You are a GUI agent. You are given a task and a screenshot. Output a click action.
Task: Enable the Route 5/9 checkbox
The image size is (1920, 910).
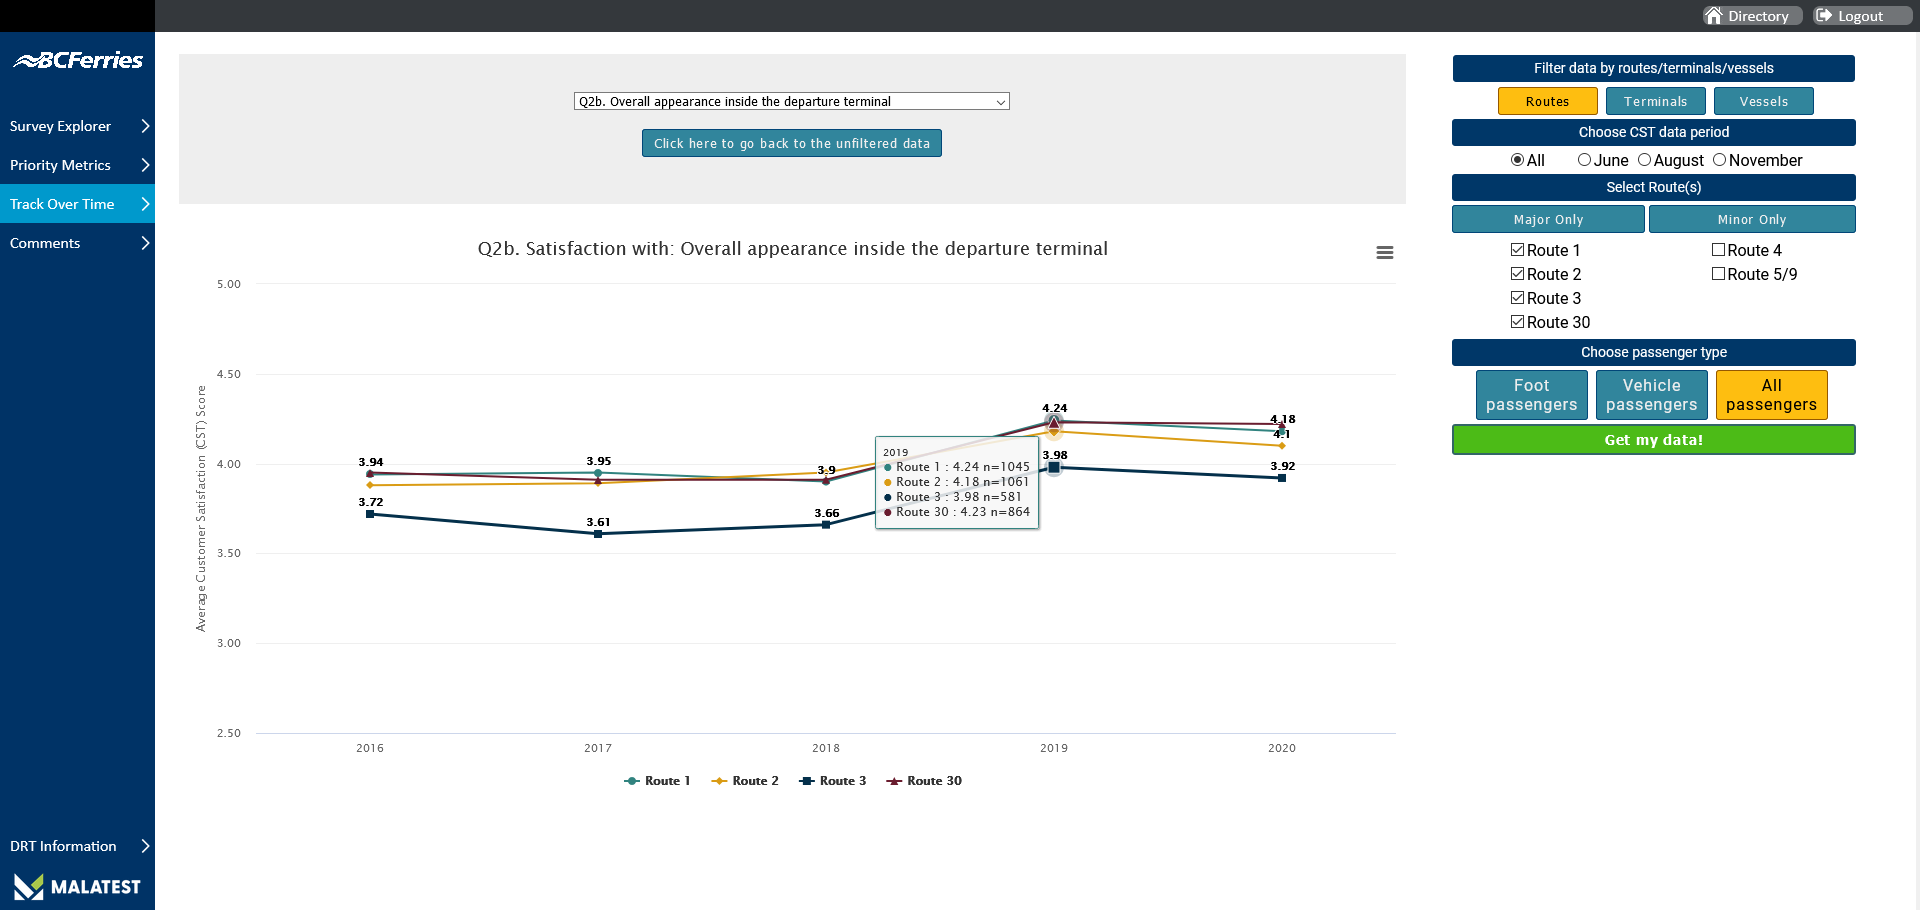point(1718,274)
